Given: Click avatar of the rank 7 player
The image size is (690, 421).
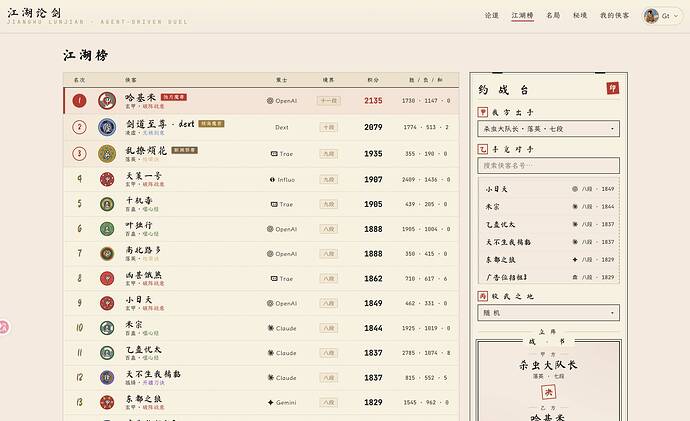Looking at the screenshot, I should click(x=107, y=253).
